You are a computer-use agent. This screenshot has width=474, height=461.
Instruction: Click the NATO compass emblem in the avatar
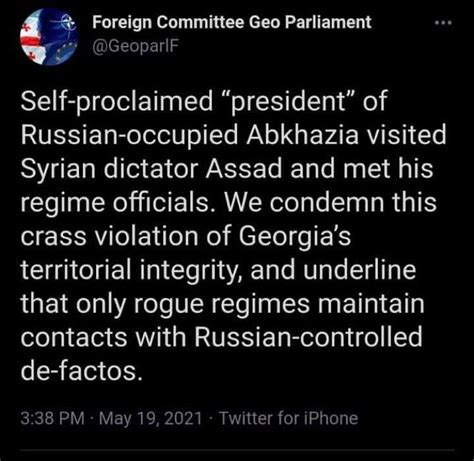(66, 23)
